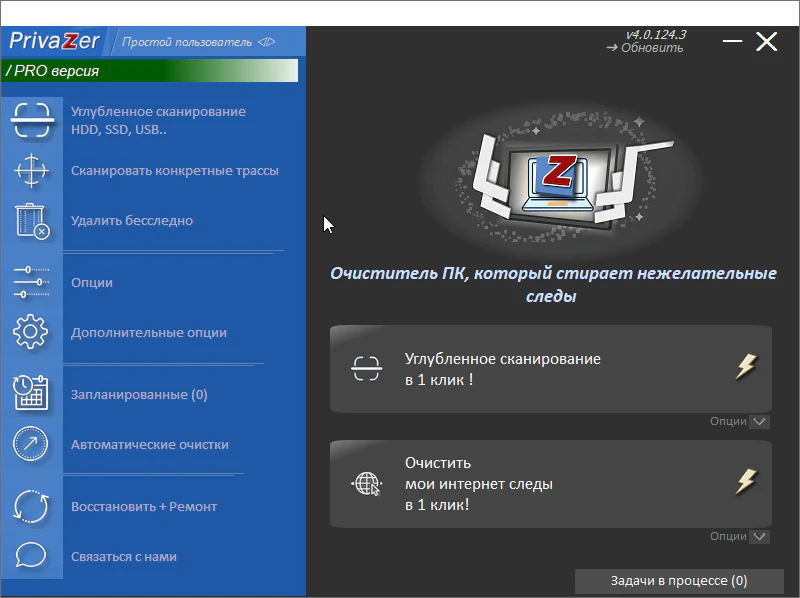Click the speech bubble contact icon
This screenshot has width=800, height=598.
(x=31, y=555)
